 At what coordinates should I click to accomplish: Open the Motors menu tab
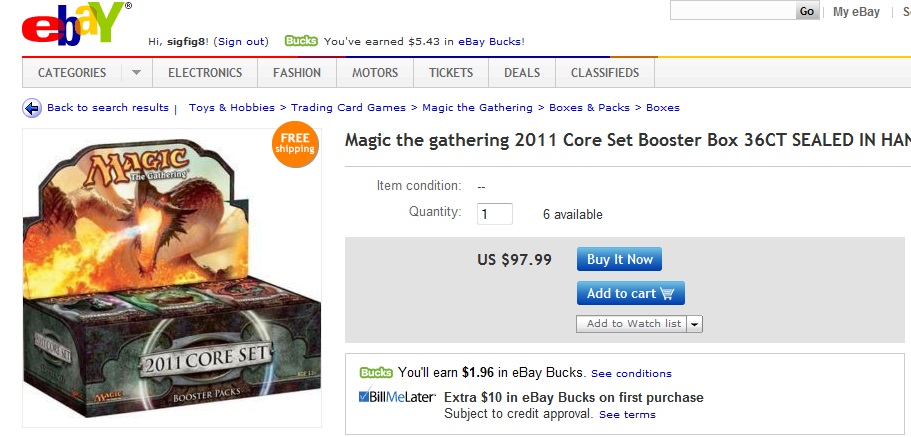click(x=375, y=73)
